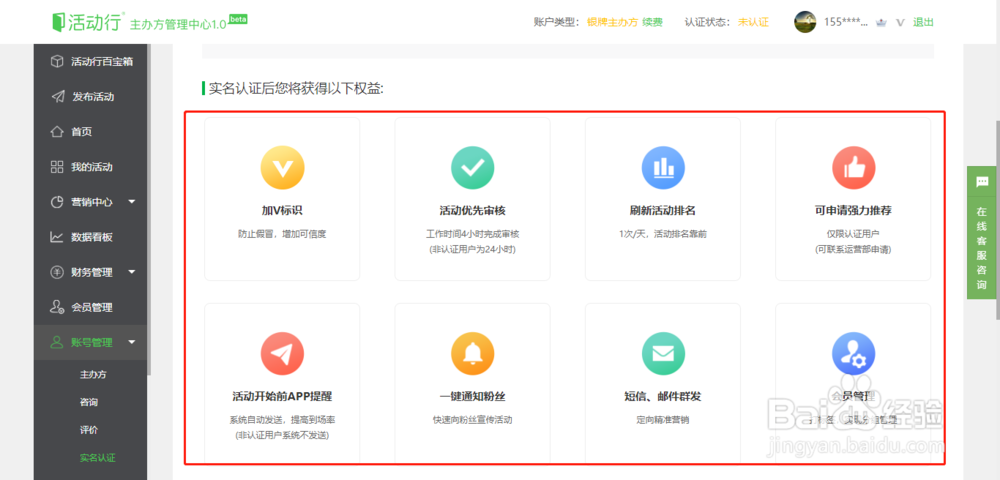Select the 主办方 submenu item

tap(92, 375)
